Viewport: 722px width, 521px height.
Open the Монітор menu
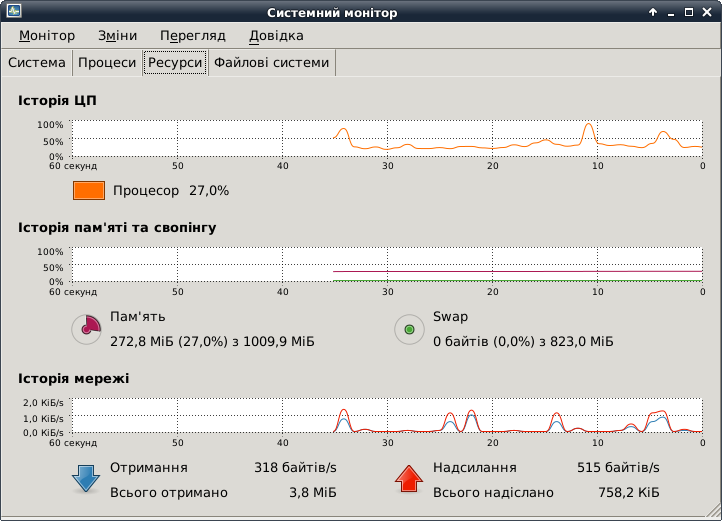pyautogui.click(x=46, y=36)
